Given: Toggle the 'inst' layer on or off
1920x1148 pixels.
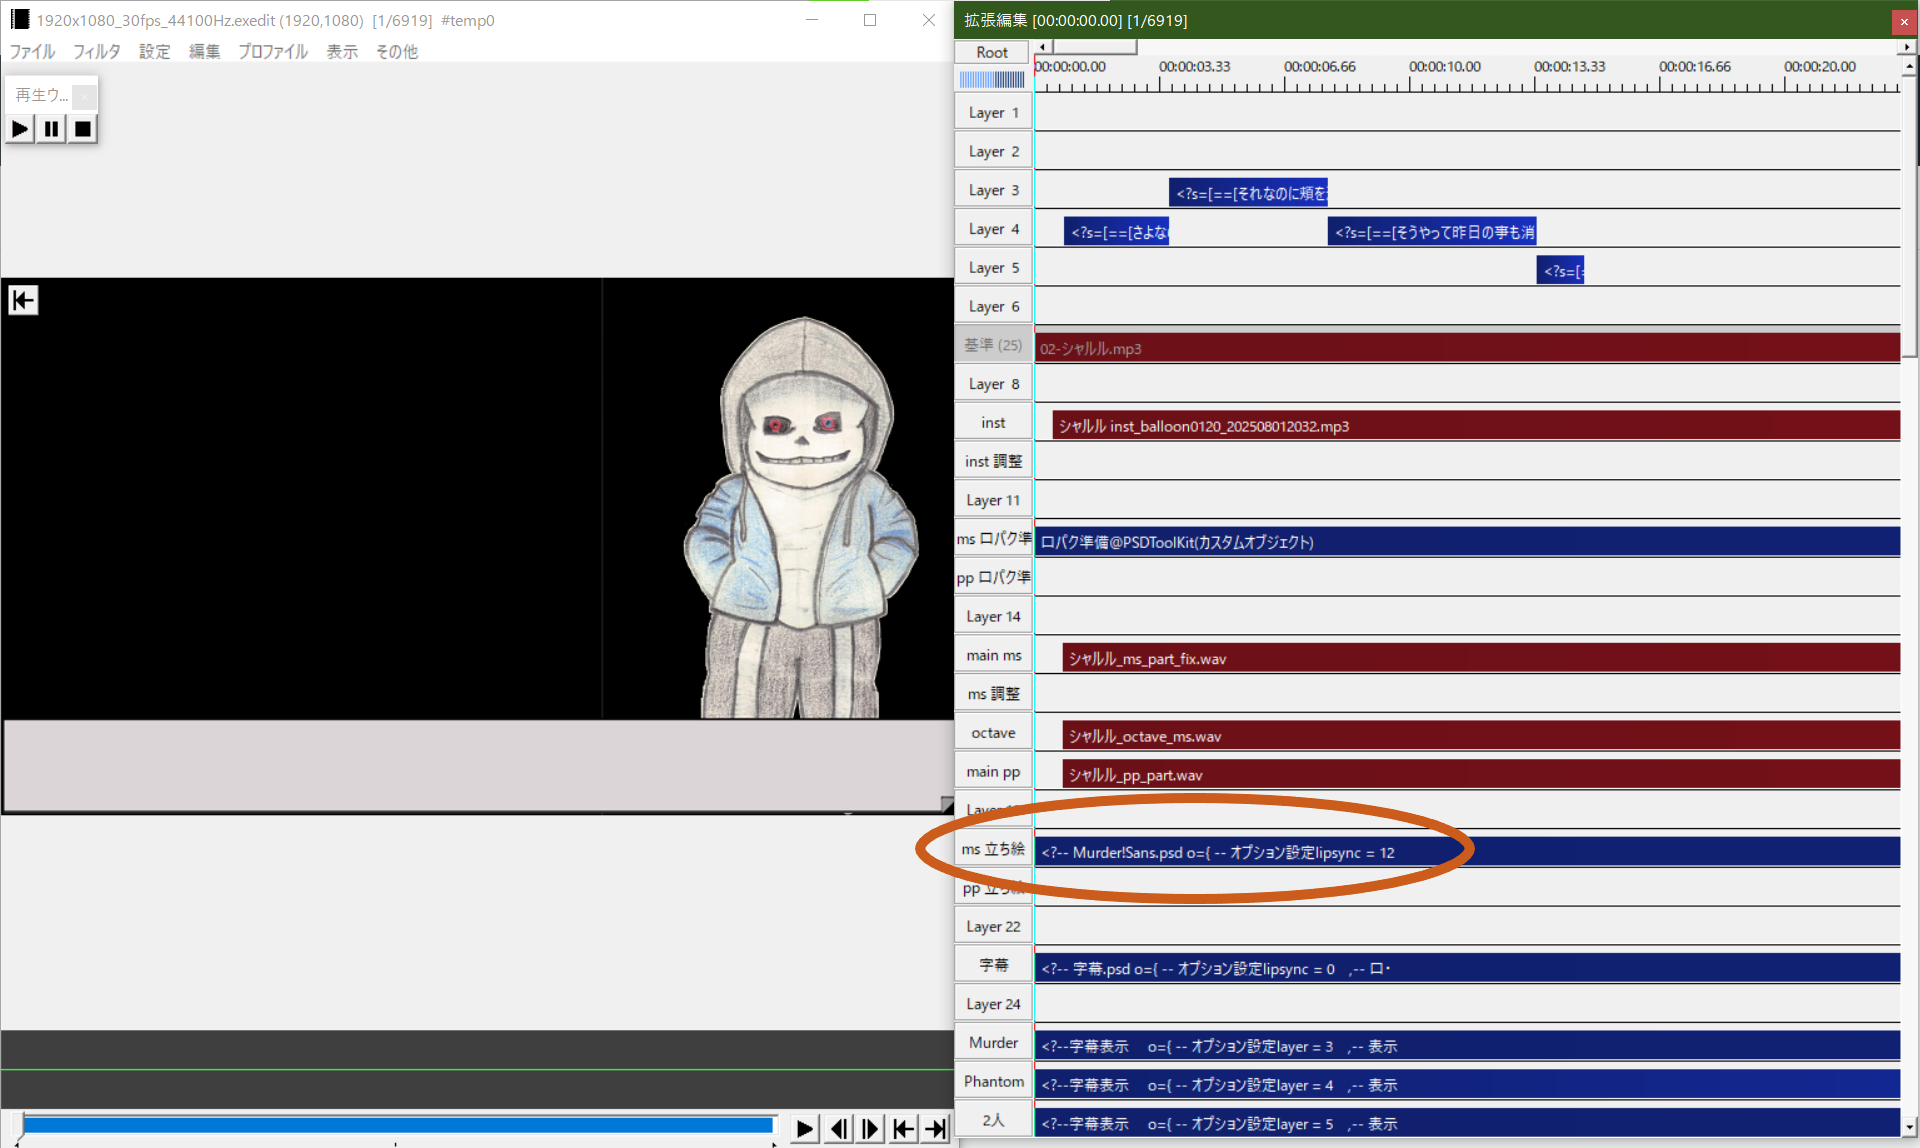Looking at the screenshot, I should pyautogui.click(x=993, y=423).
